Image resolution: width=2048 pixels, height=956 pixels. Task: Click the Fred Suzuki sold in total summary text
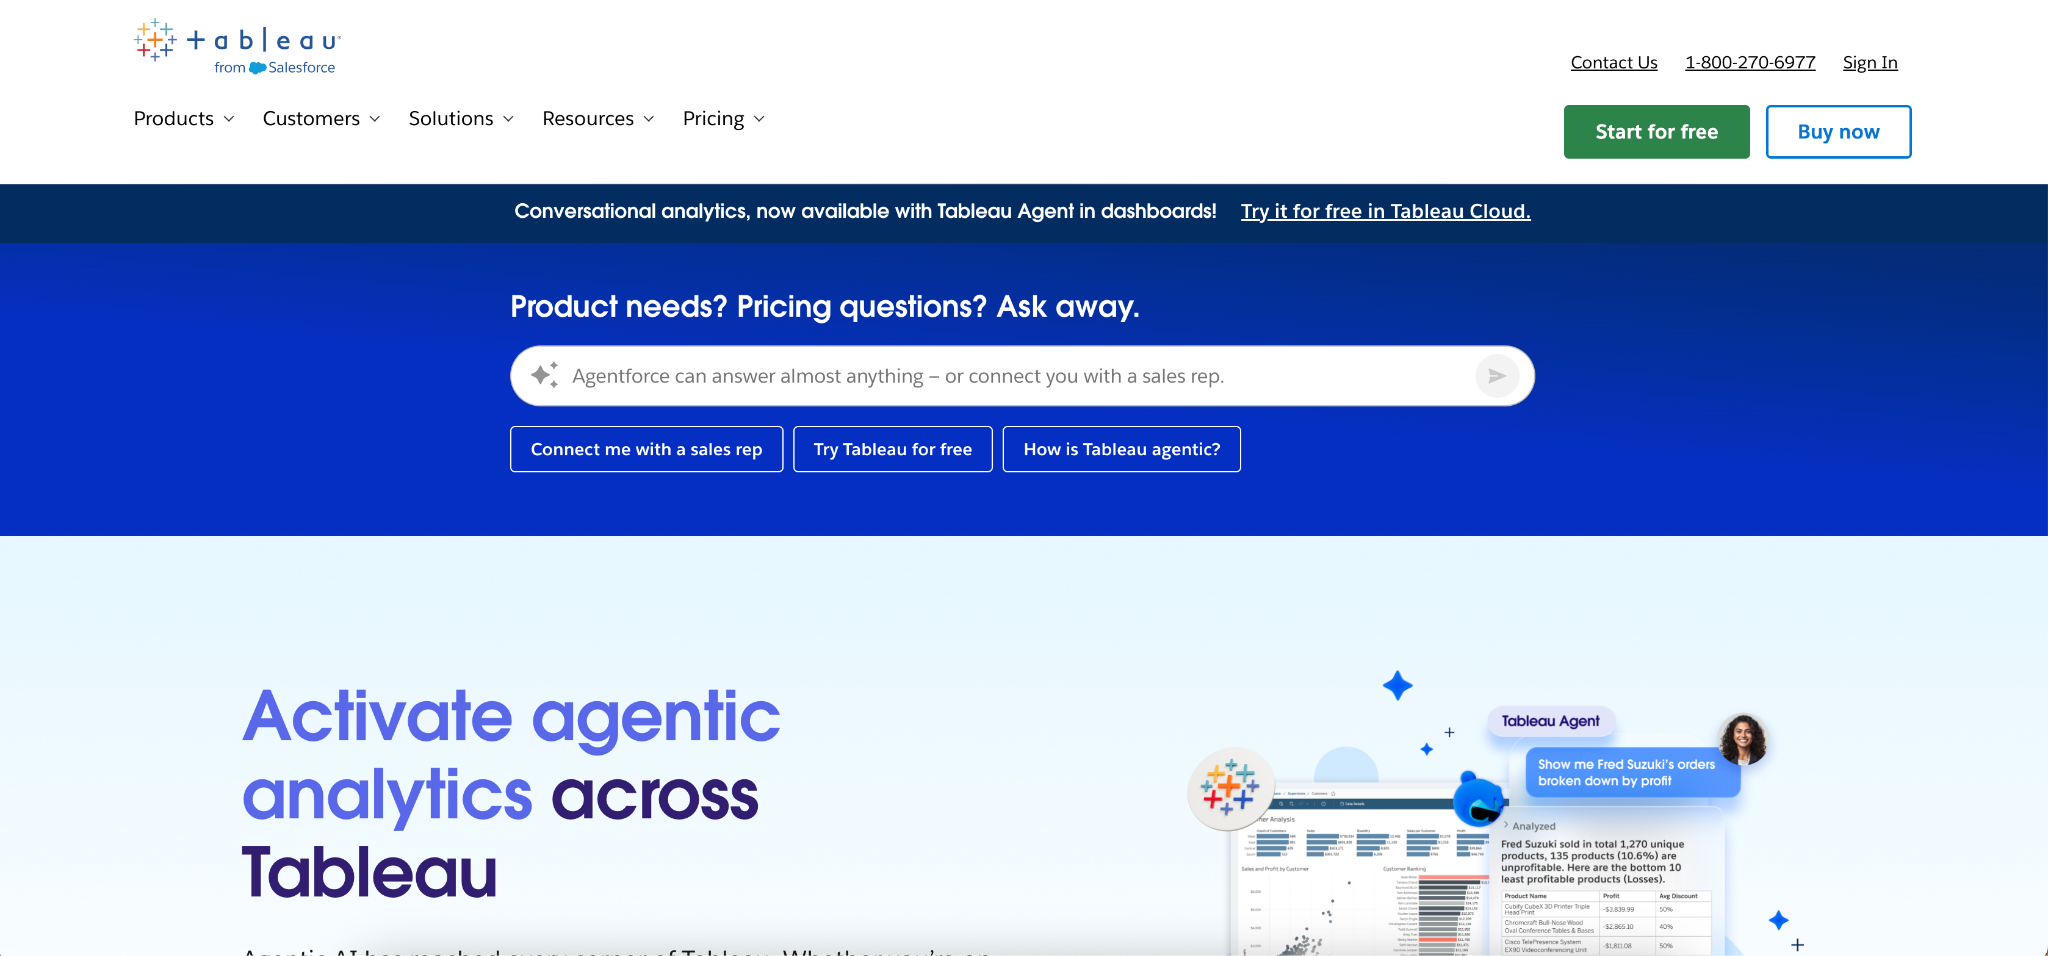pyautogui.click(x=1593, y=862)
